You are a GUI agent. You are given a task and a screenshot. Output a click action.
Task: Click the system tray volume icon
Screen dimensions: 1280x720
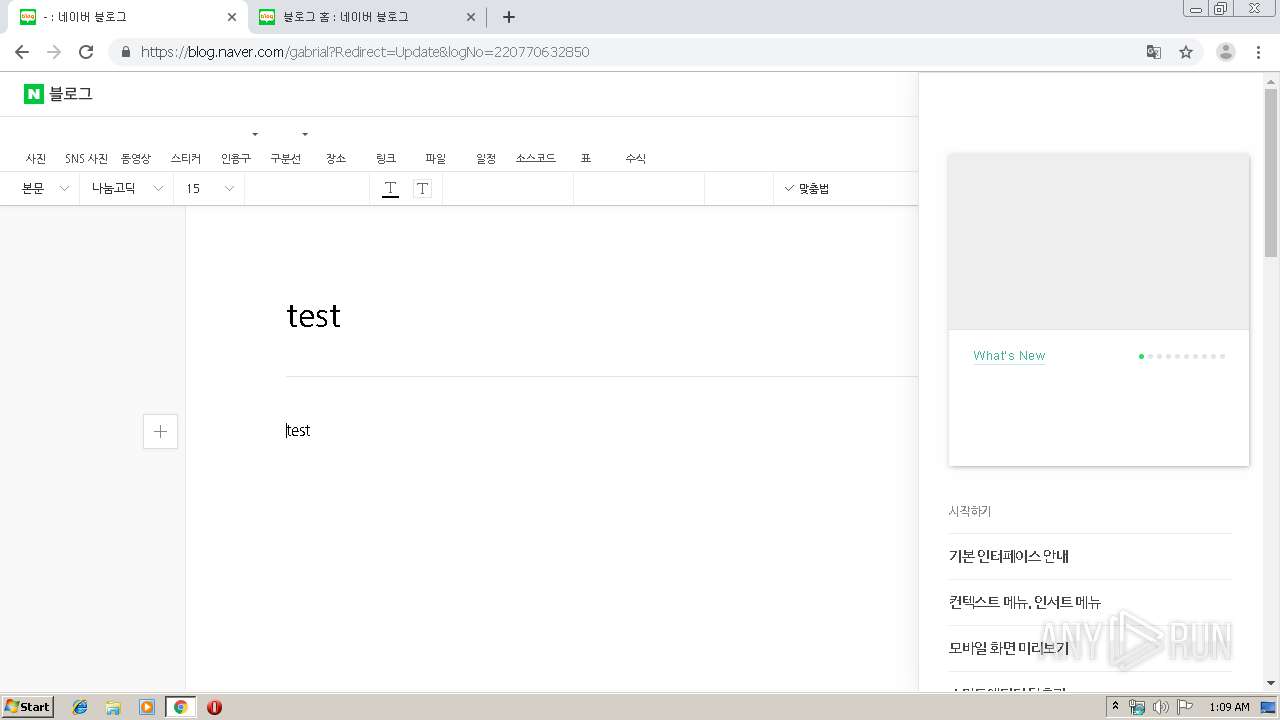[x=1161, y=707]
